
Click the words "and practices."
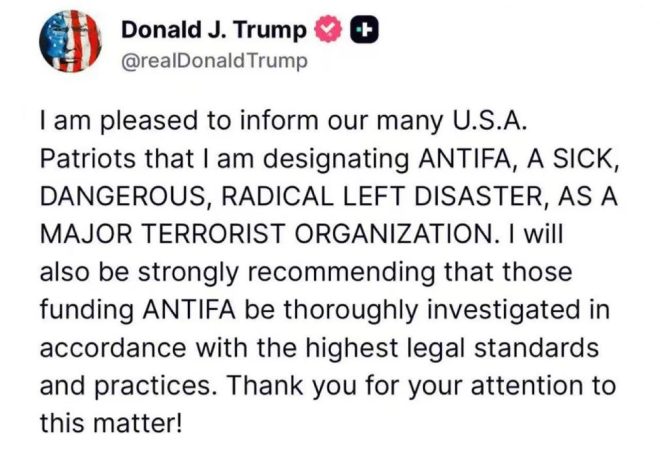coord(129,386)
